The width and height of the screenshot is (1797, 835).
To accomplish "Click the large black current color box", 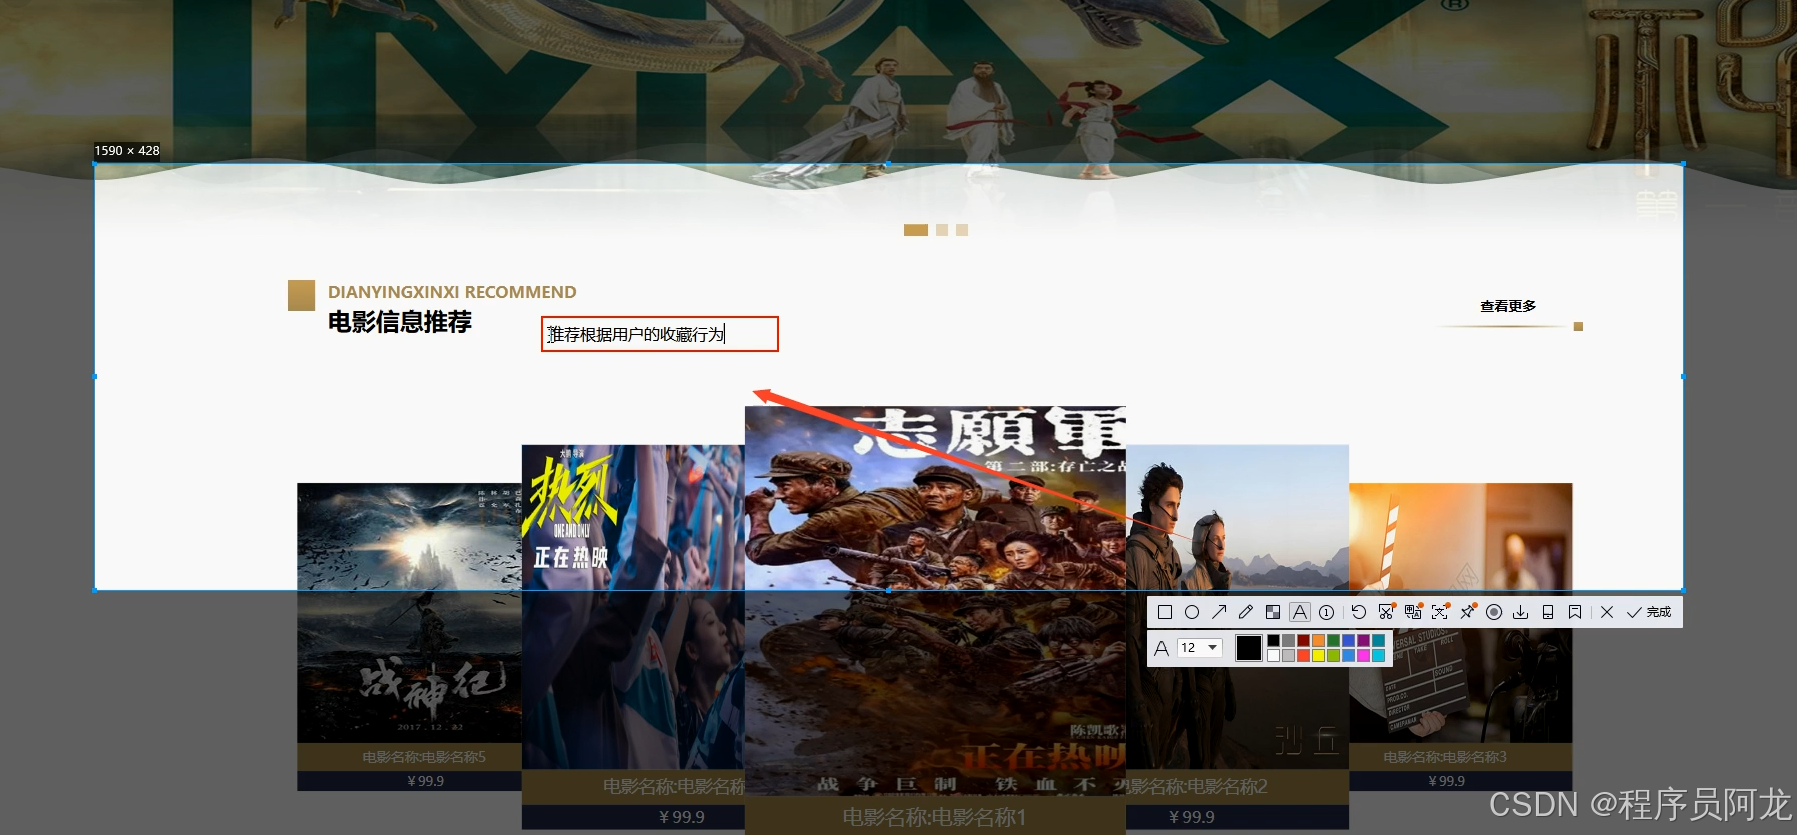I will click(x=1249, y=648).
